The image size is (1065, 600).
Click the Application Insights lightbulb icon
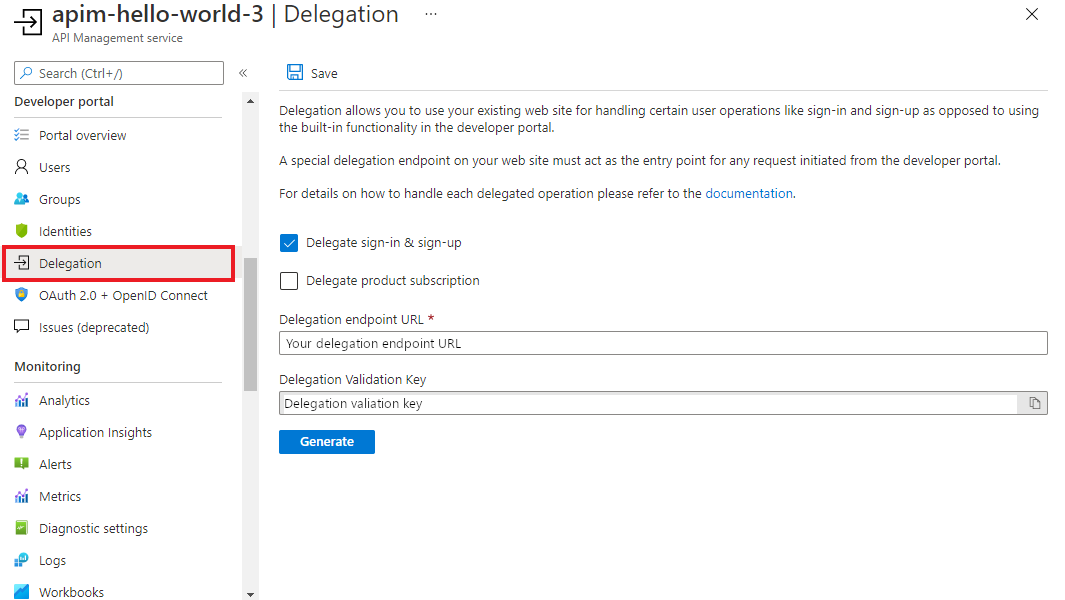pyautogui.click(x=22, y=432)
